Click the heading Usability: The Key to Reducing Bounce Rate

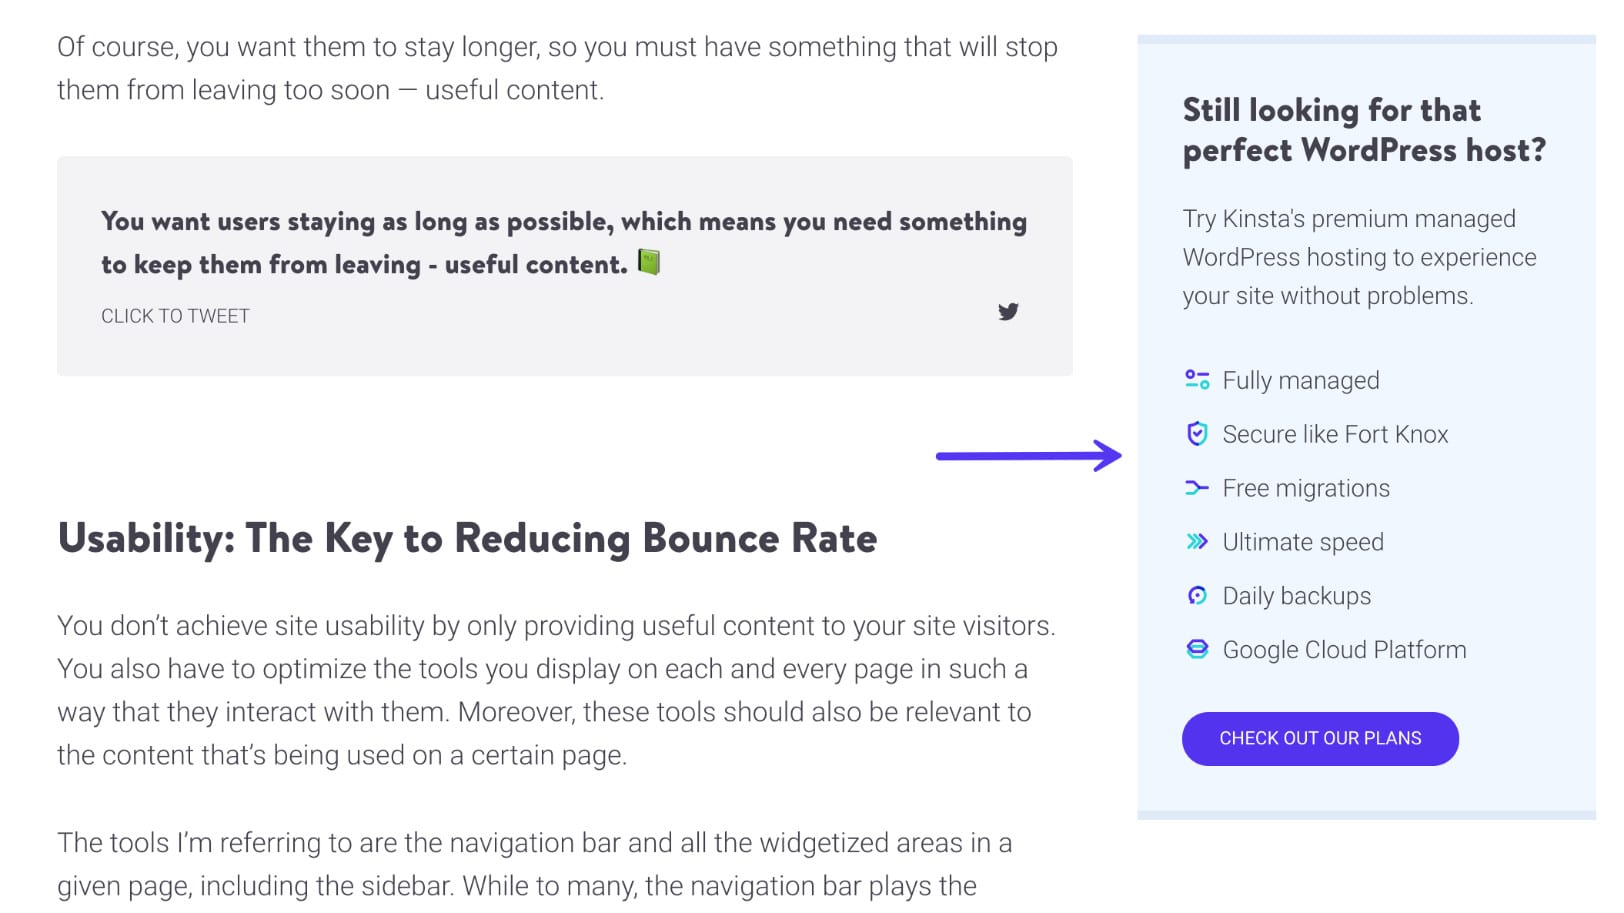tap(468, 538)
